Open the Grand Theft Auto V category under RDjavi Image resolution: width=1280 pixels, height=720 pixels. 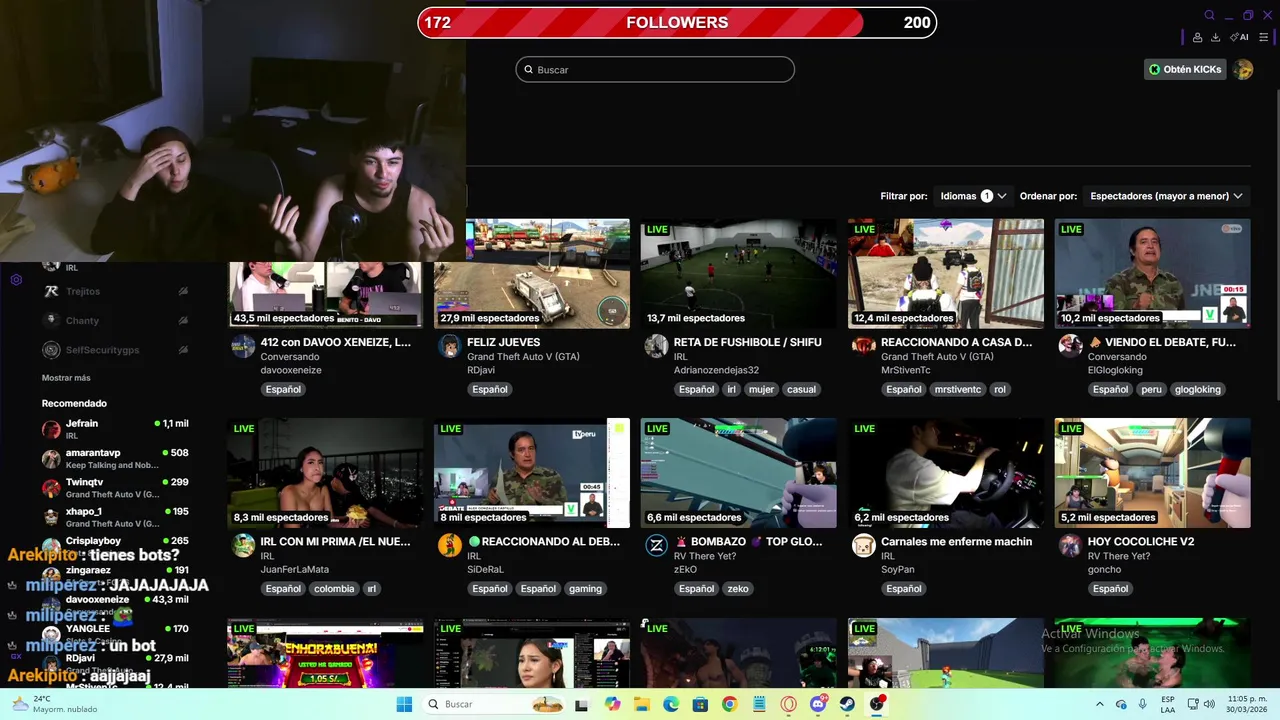tap(523, 357)
